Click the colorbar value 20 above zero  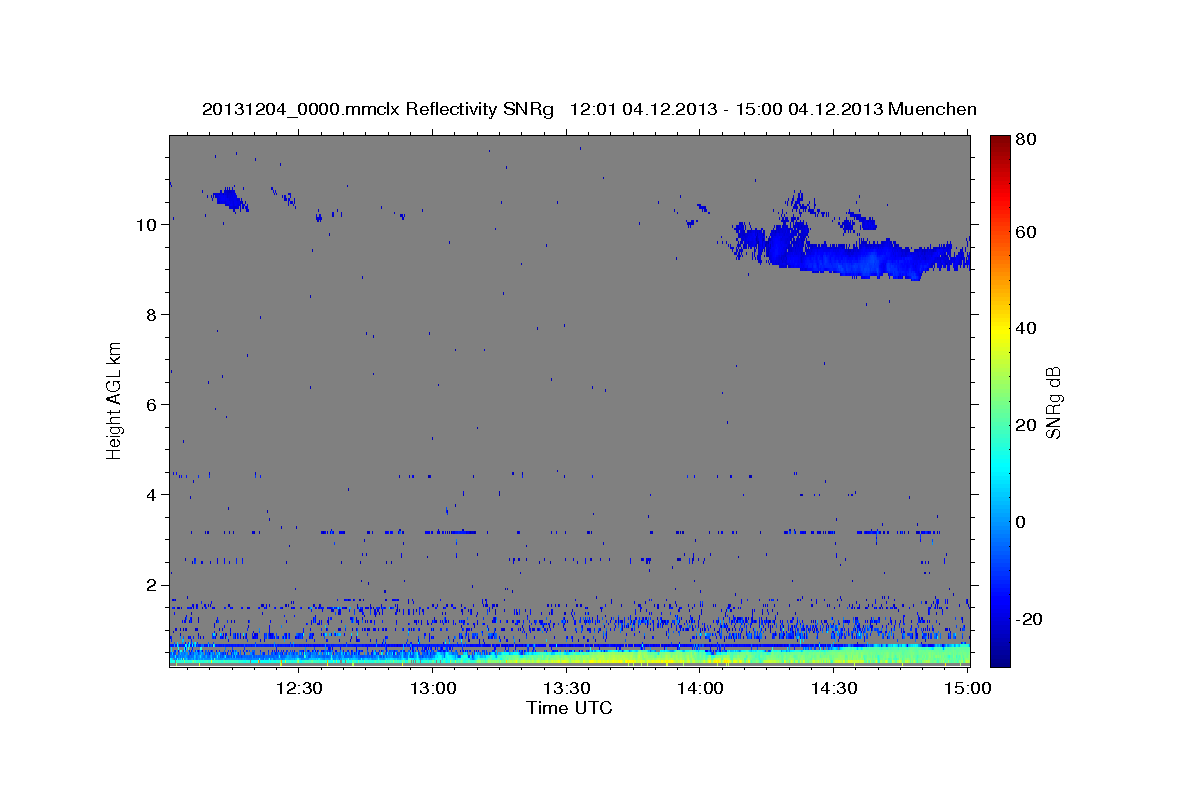pos(1025,425)
